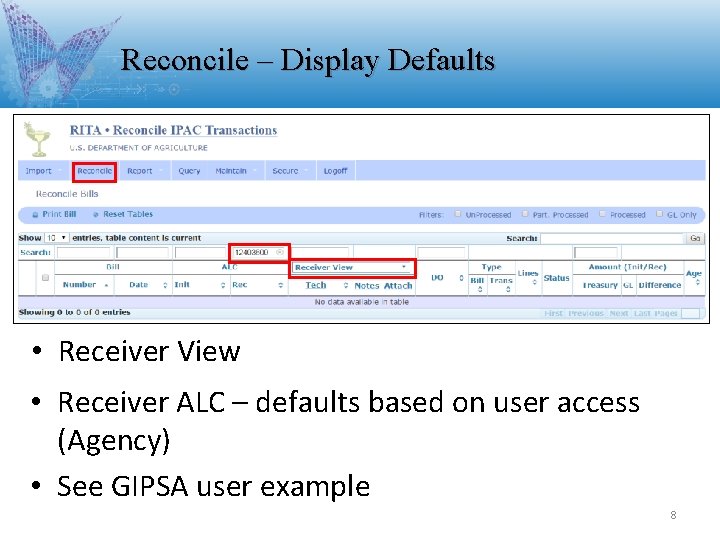
Task: Open the Maintain menu
Action: tap(235, 171)
